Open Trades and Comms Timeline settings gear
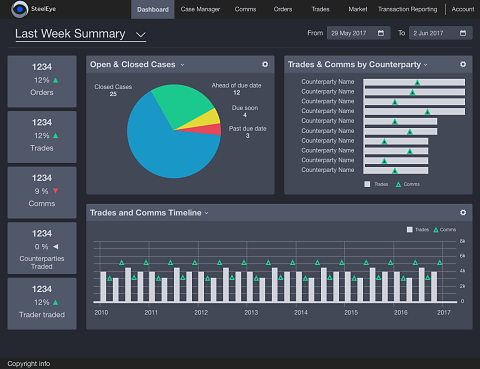 click(x=463, y=212)
